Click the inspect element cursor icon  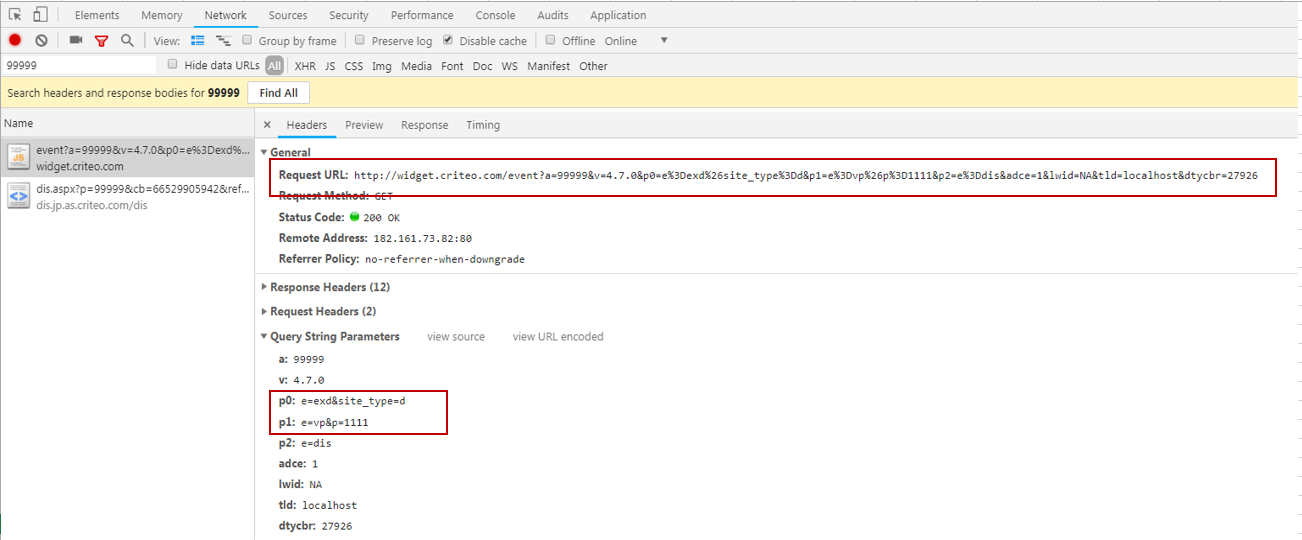(x=15, y=15)
